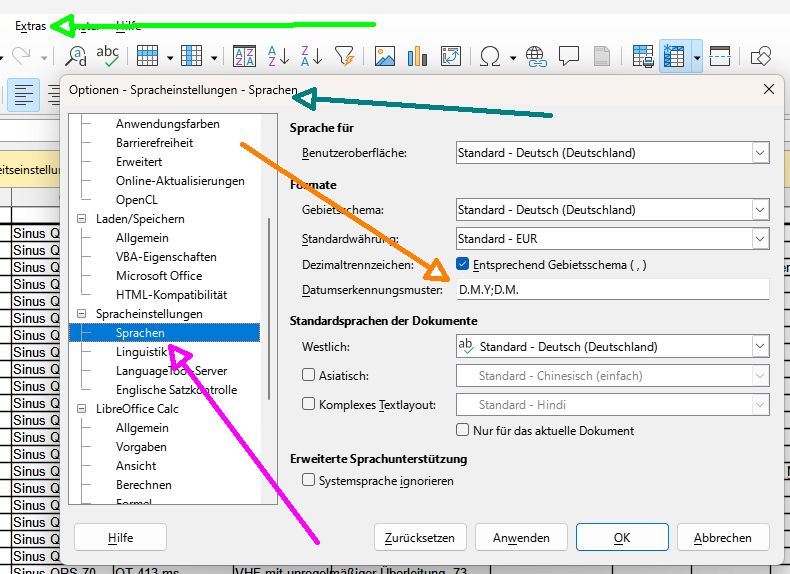Viewport: 790px width, 574px height.
Task: Click the Zurücksetzen button
Action: tap(420, 537)
